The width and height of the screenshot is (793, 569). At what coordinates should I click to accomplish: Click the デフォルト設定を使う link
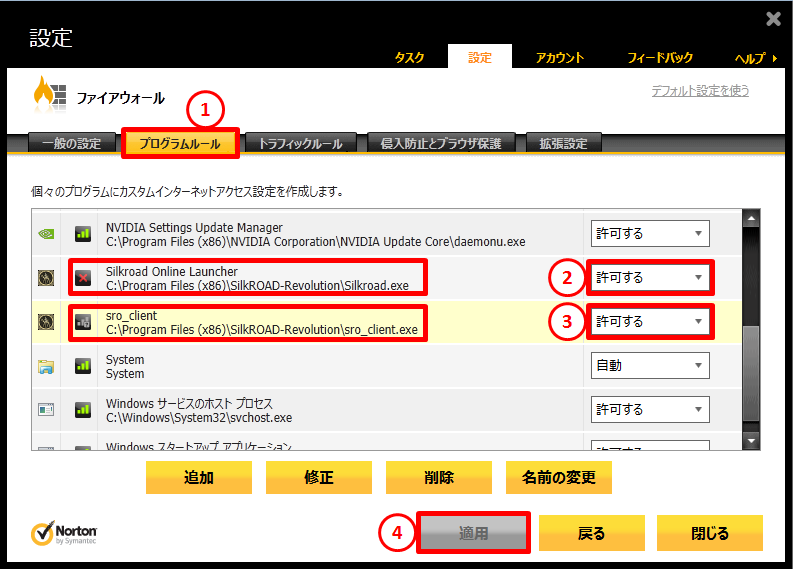click(x=700, y=91)
